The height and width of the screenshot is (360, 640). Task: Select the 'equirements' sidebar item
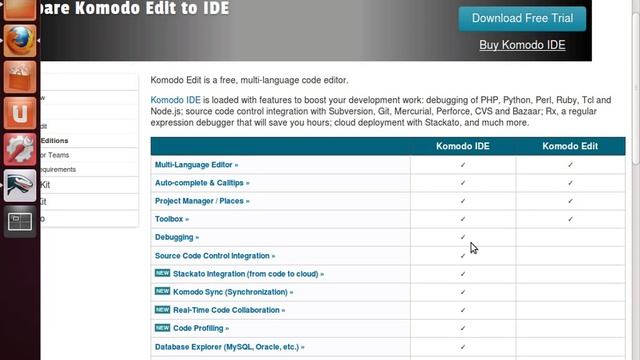(58, 169)
